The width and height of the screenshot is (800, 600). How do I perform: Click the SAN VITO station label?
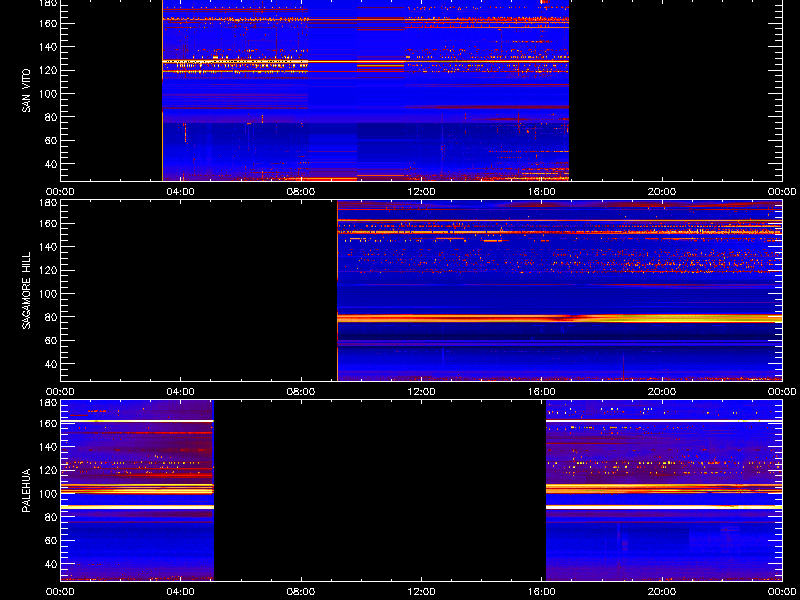pos(27,91)
